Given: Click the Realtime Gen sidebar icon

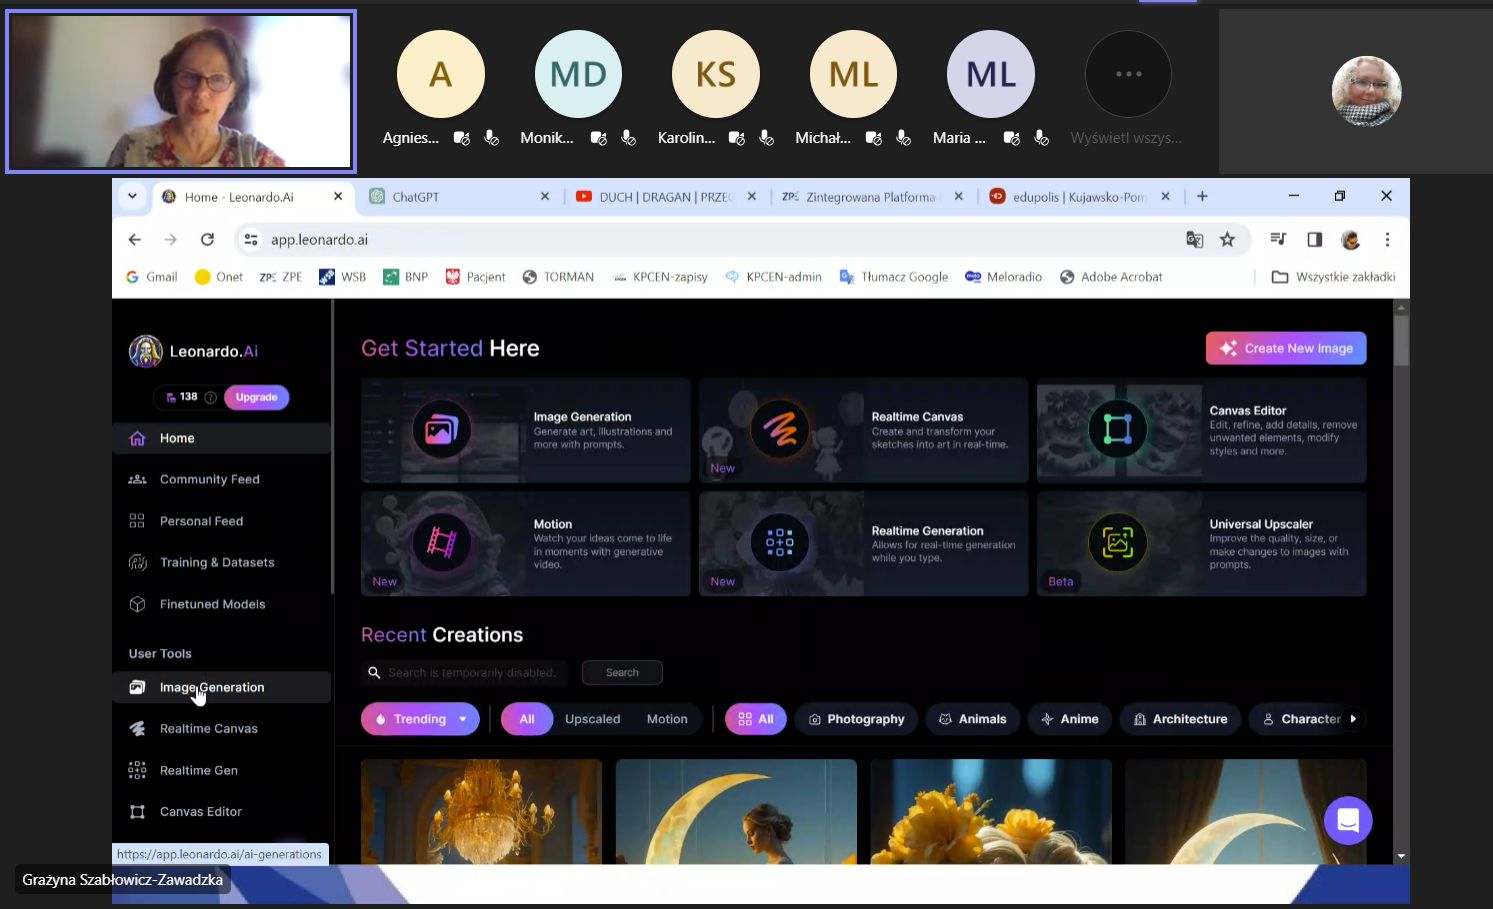Looking at the screenshot, I should pos(137,770).
